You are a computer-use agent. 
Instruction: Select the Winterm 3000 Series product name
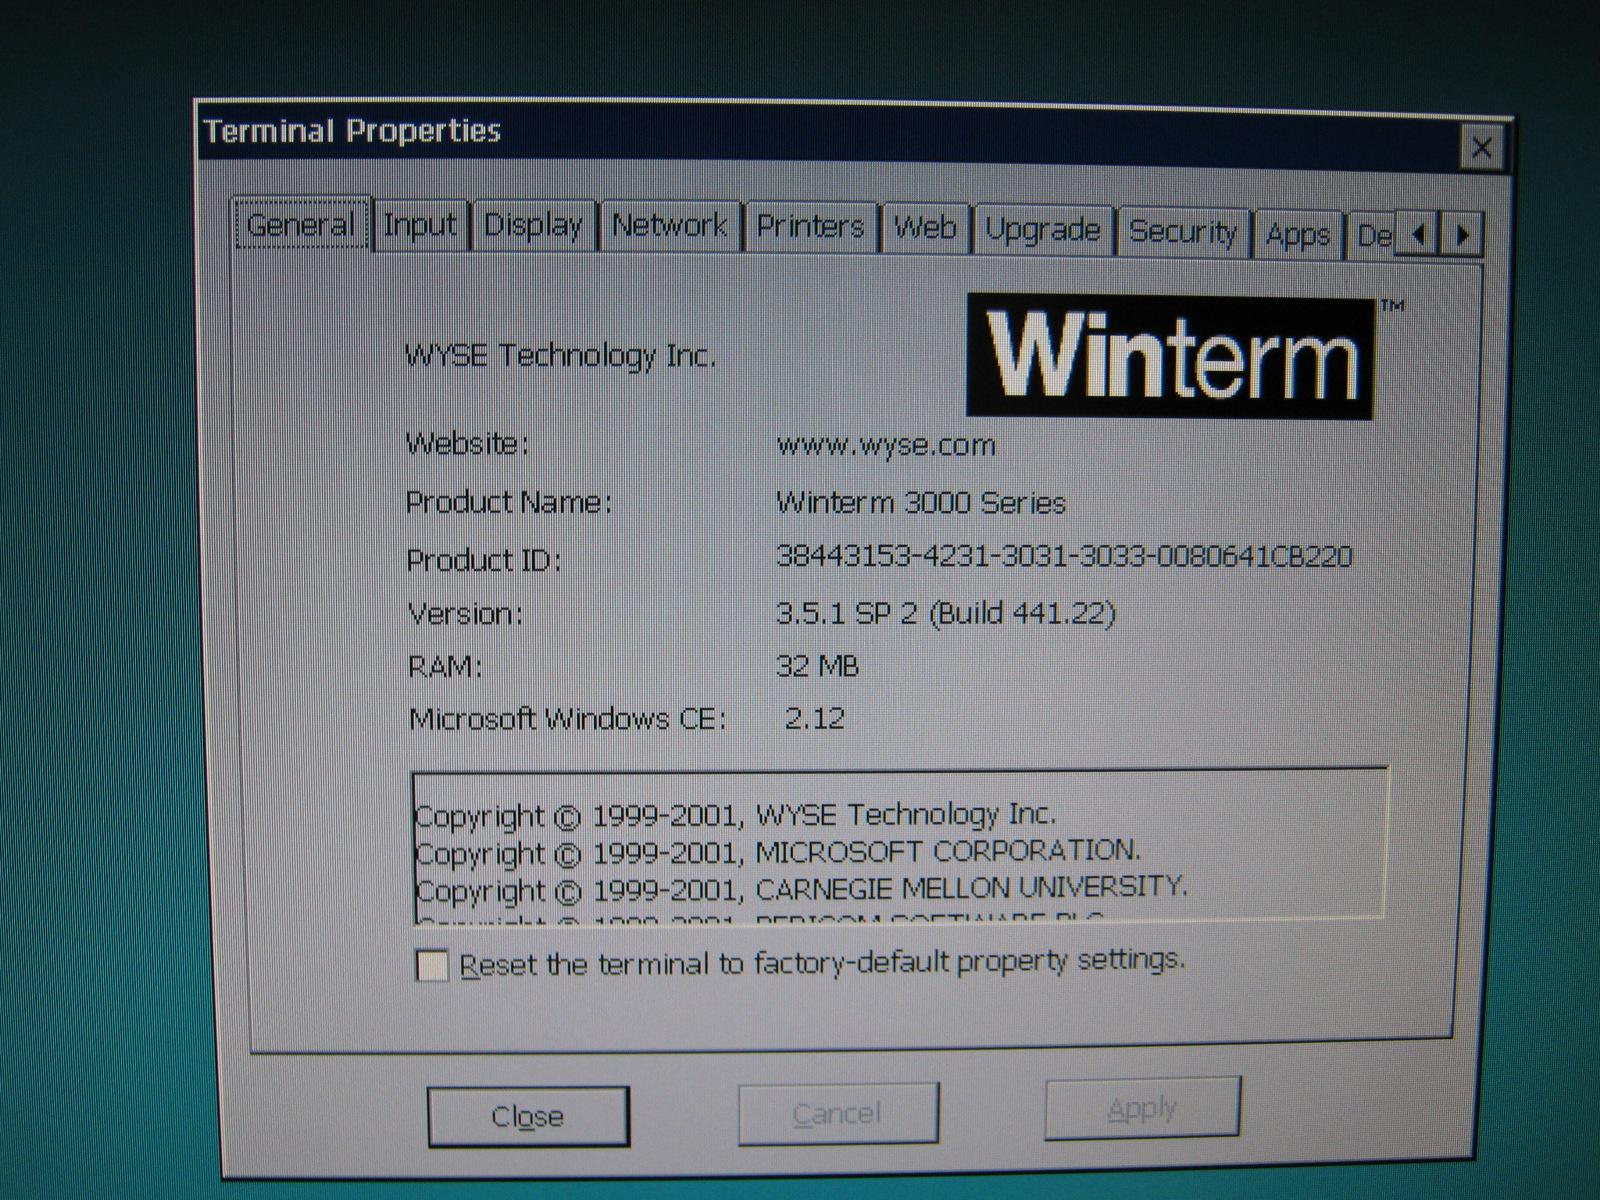[x=921, y=502]
